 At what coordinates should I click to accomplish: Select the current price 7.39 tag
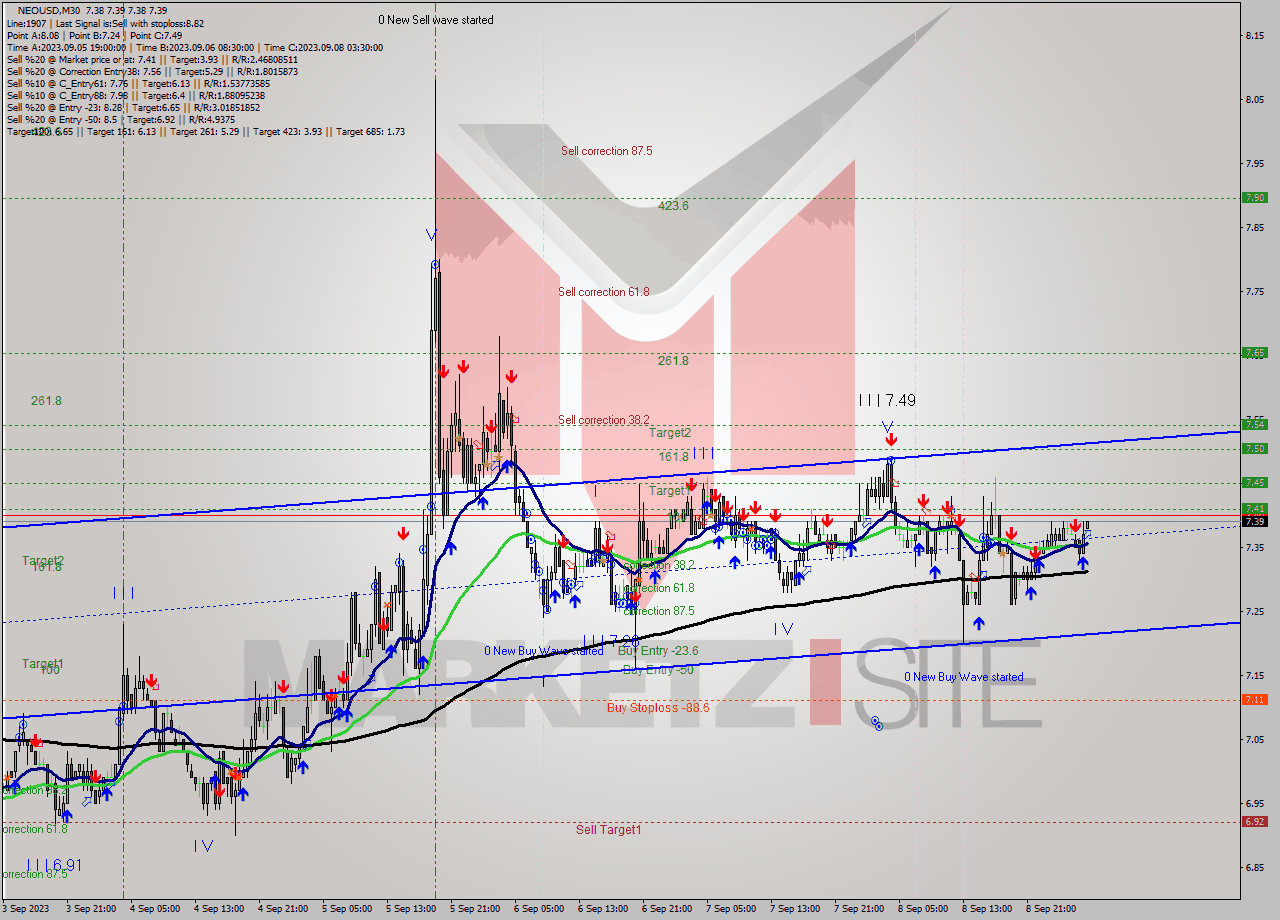point(1254,521)
